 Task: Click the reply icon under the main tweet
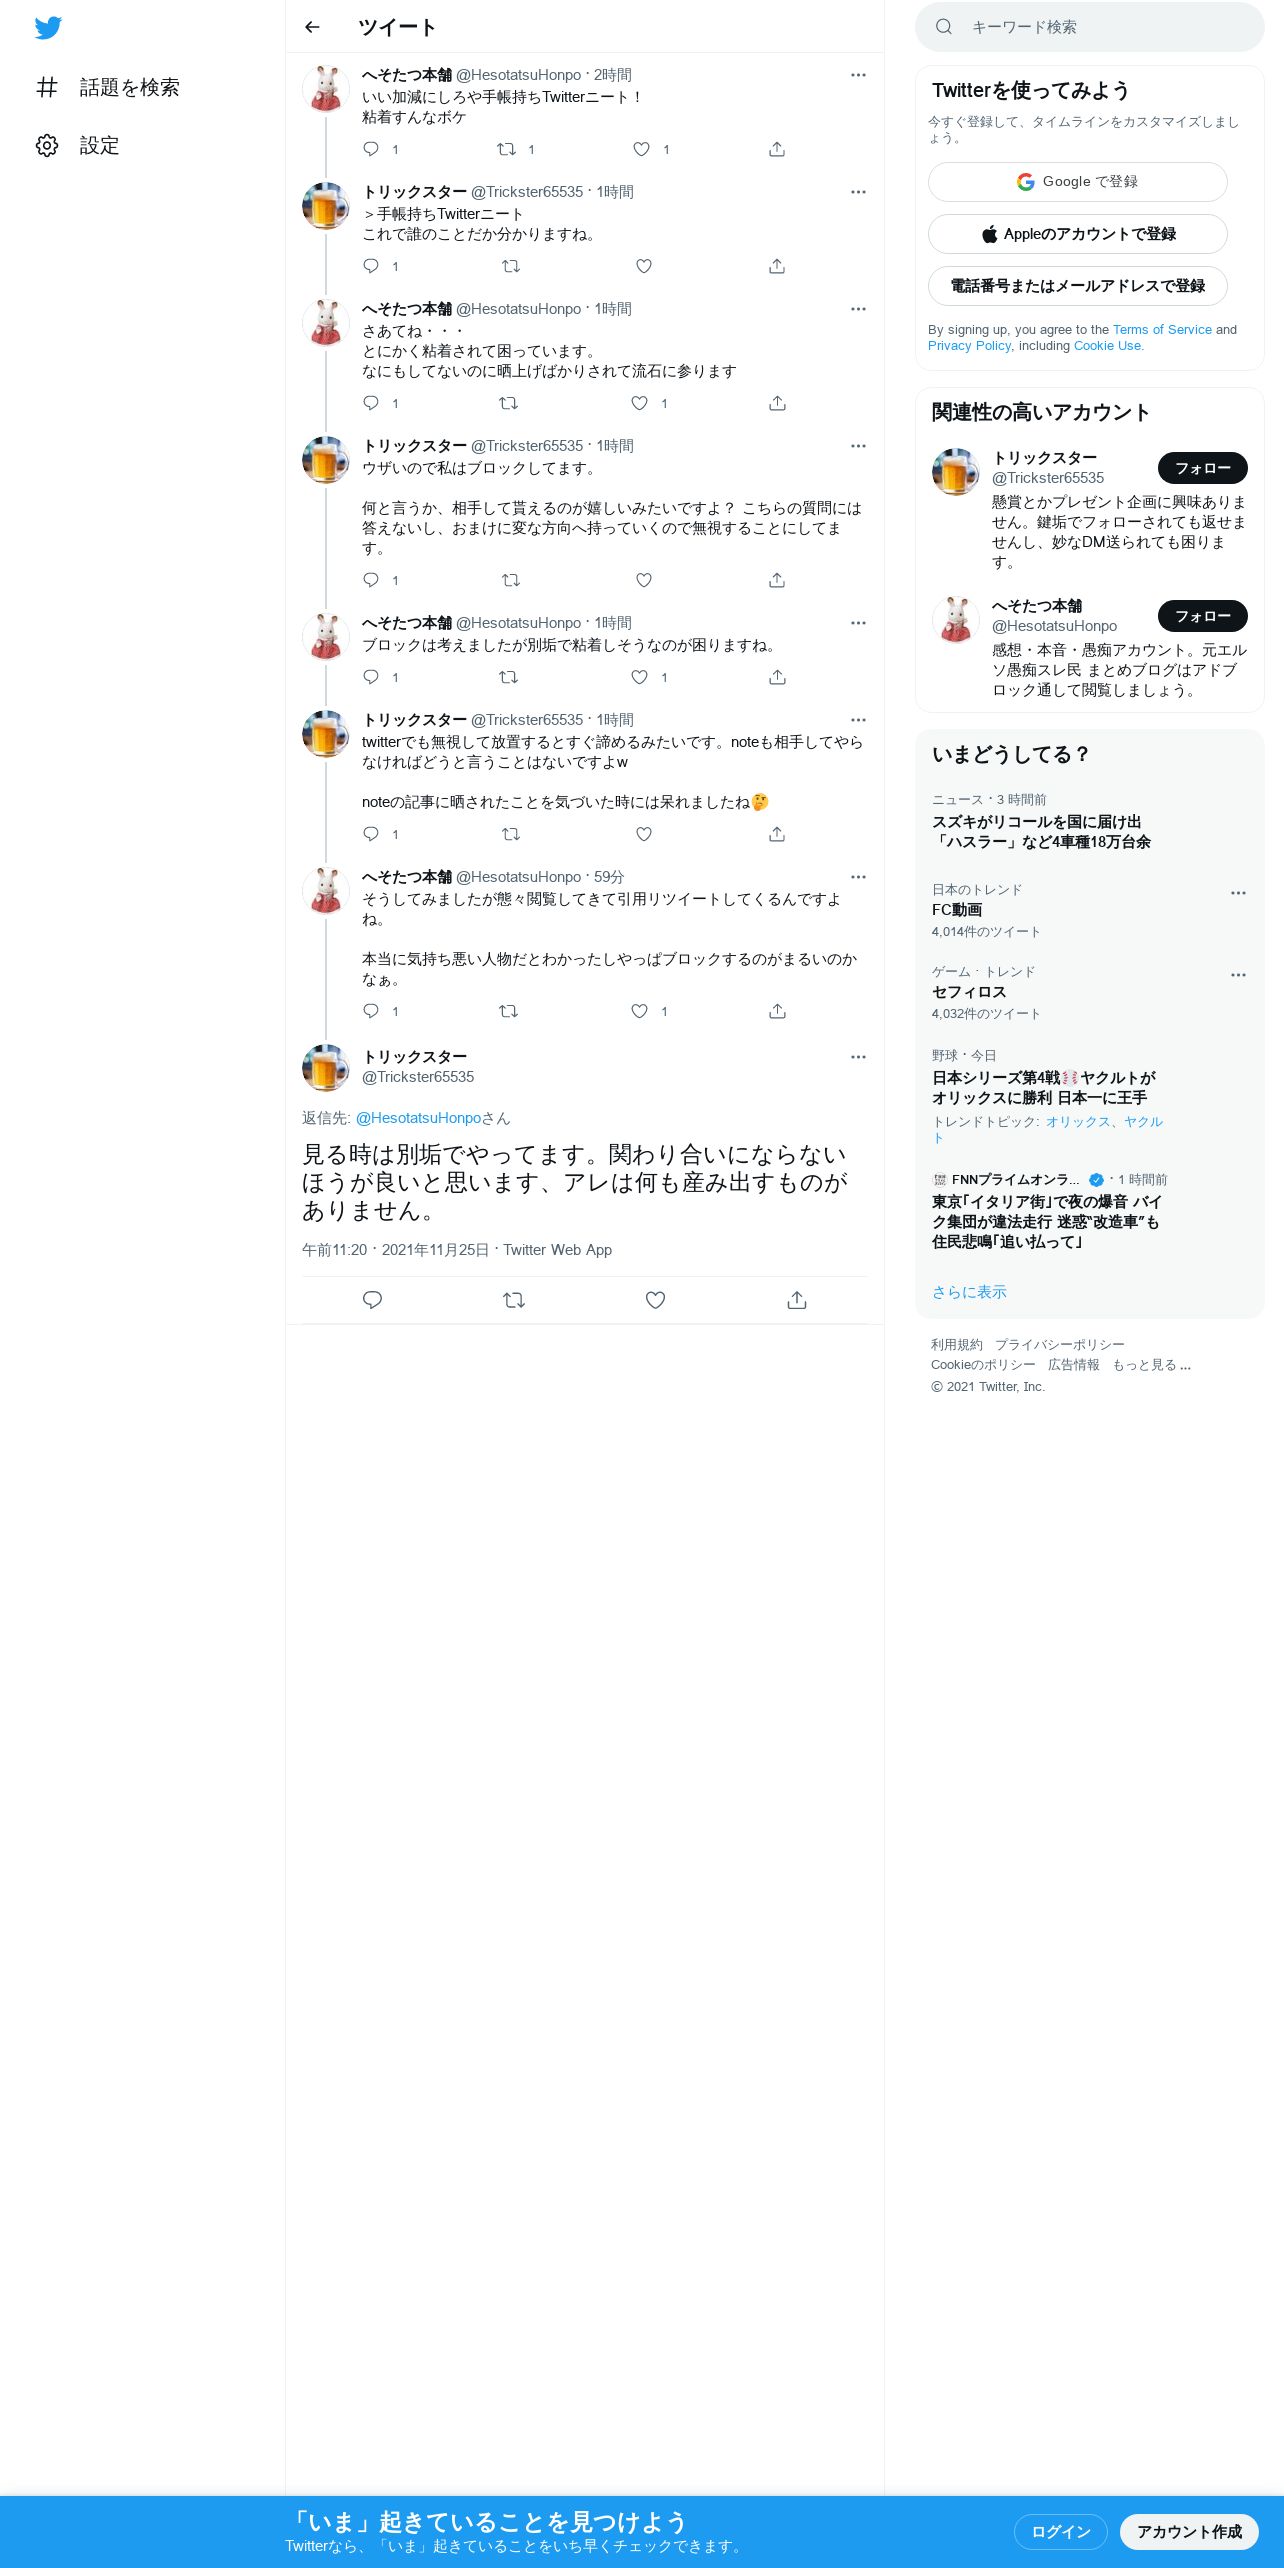click(372, 1300)
